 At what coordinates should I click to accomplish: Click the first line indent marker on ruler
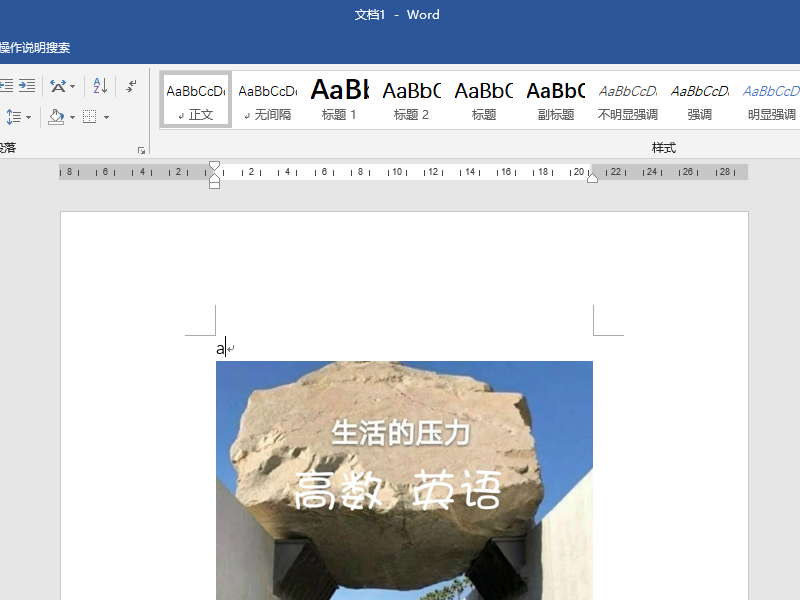pyautogui.click(x=214, y=165)
